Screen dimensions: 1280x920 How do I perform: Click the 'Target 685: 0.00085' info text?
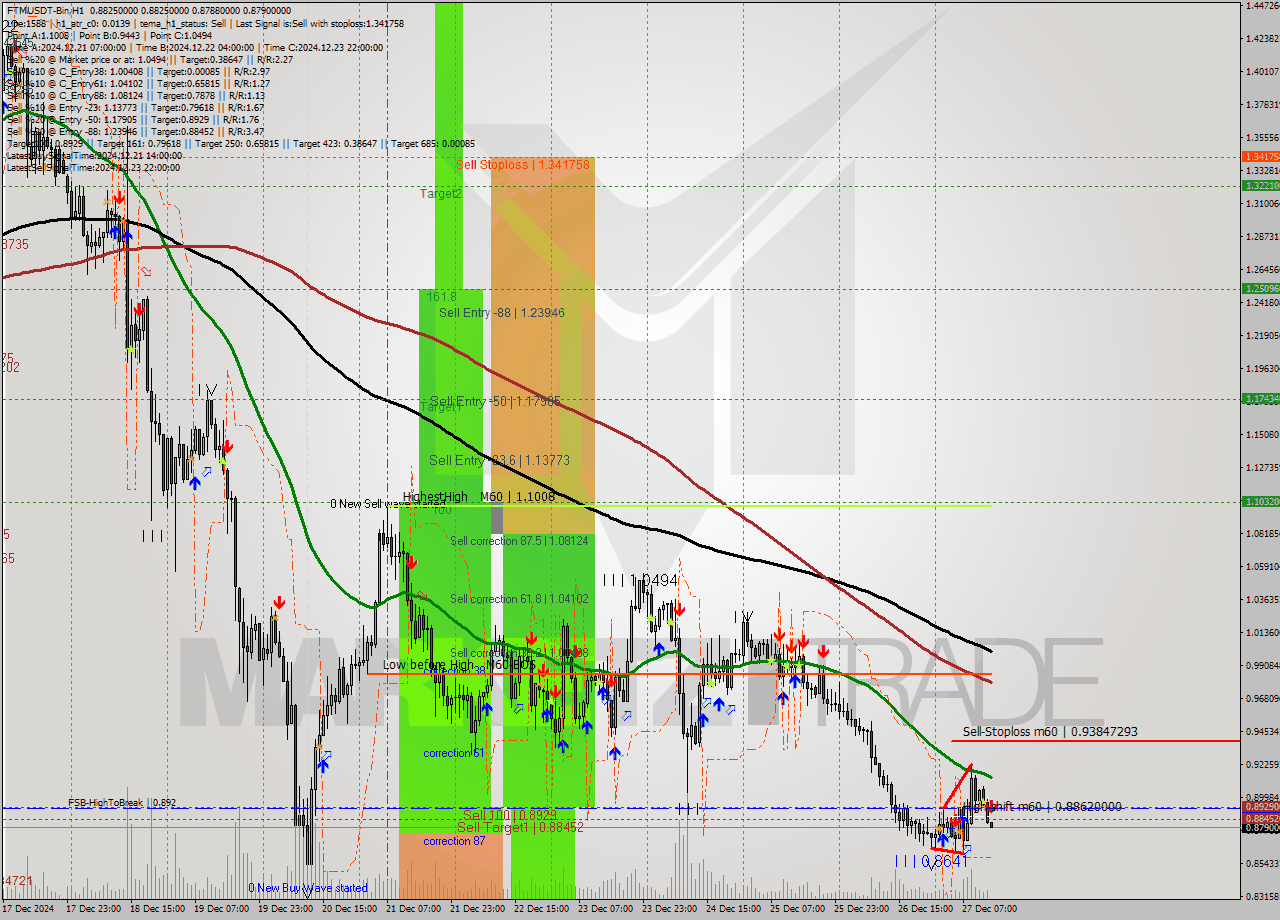tap(433, 143)
